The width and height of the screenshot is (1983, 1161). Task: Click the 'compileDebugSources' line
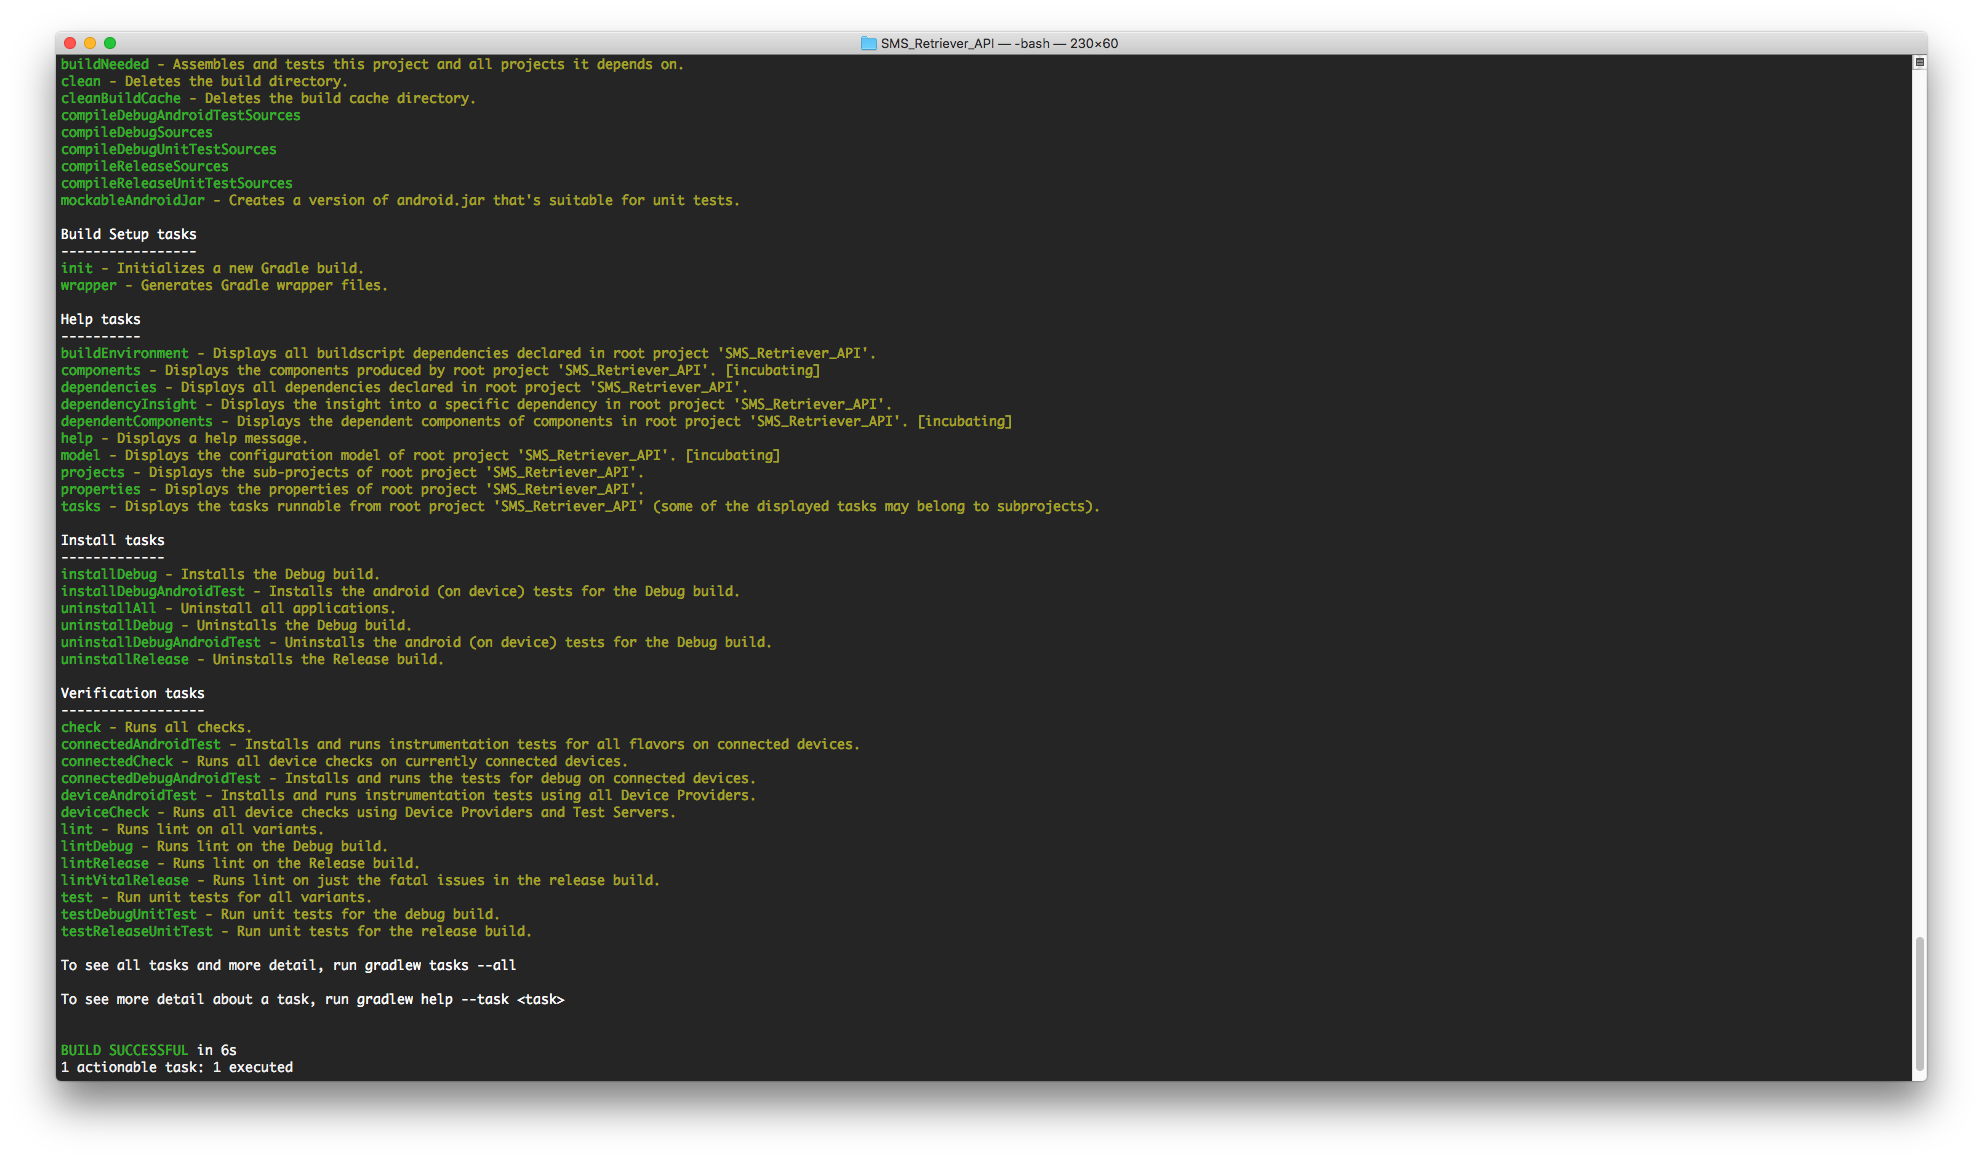click(137, 132)
